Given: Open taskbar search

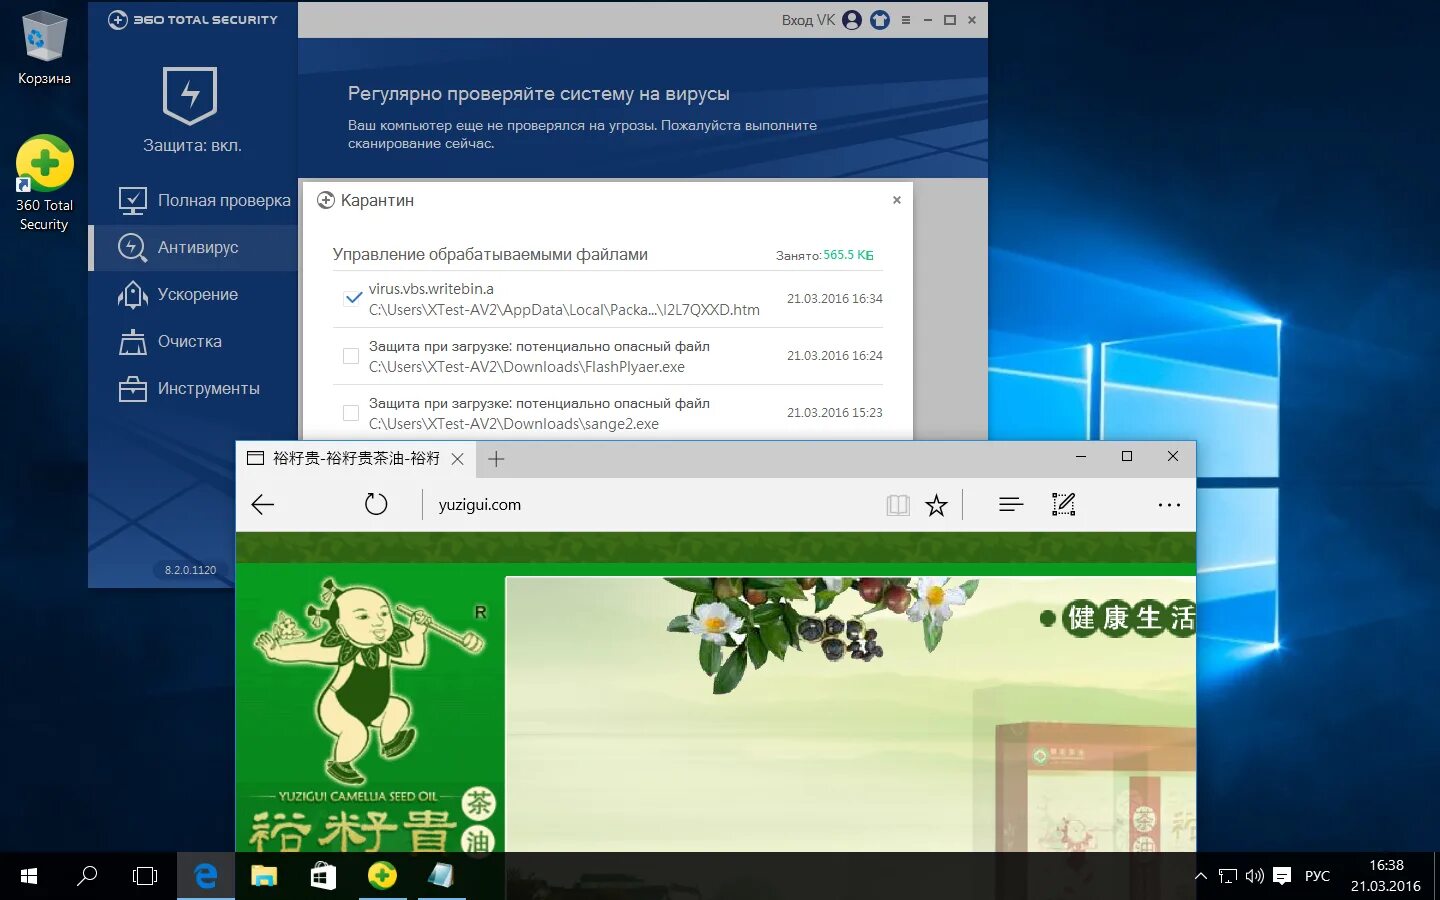Looking at the screenshot, I should pyautogui.click(x=87, y=876).
